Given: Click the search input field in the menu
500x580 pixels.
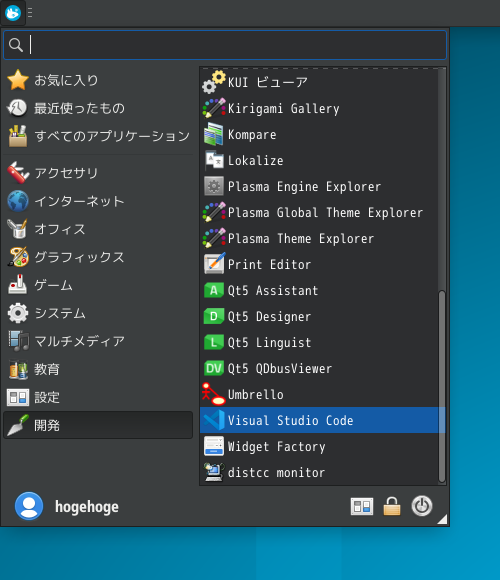Looking at the screenshot, I should (x=225, y=45).
